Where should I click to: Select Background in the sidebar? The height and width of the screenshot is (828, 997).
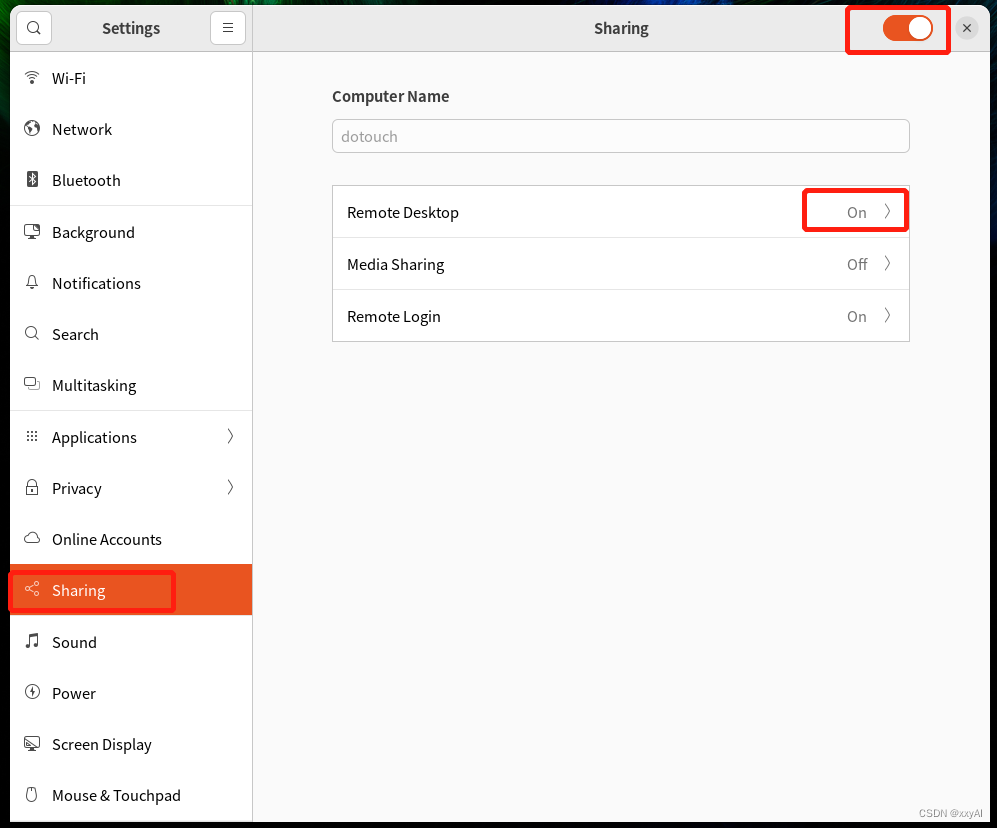pyautogui.click(x=131, y=232)
